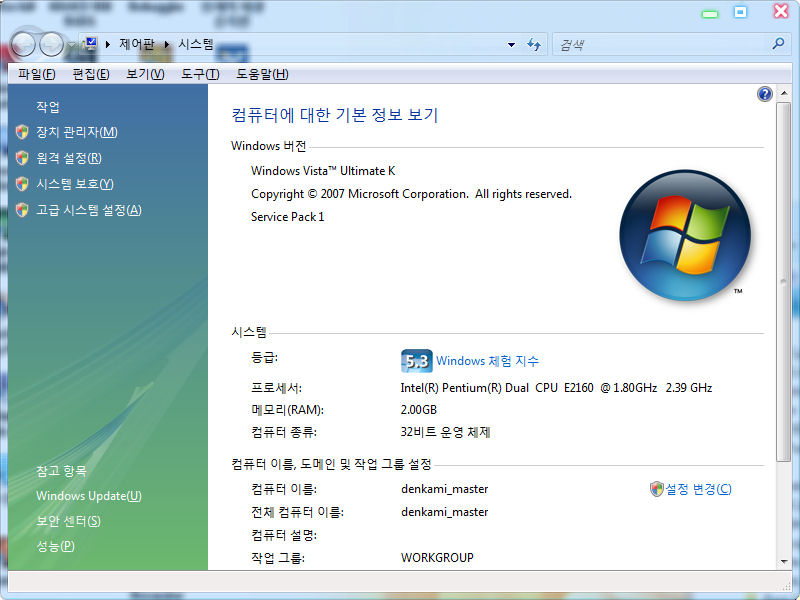This screenshot has height=600, width=800.
Task: Click denkami_master next to 컴퓨터 이름
Action: [x=444, y=489]
